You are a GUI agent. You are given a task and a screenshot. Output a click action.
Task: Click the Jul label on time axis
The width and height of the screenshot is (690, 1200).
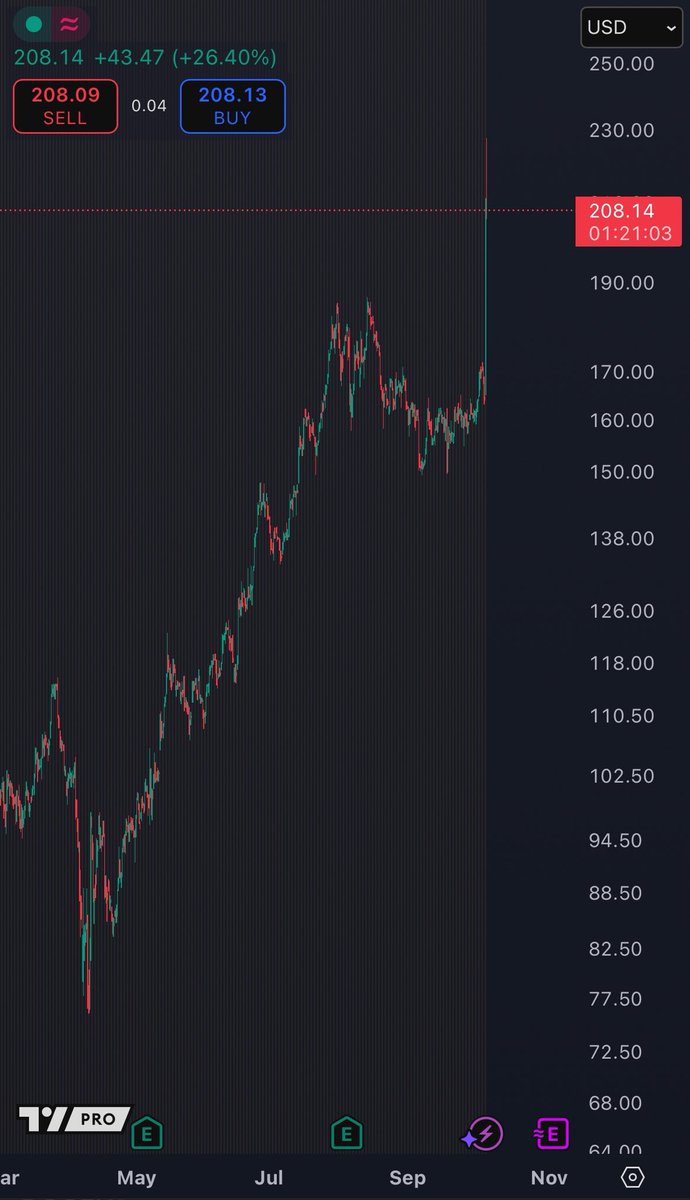pyautogui.click(x=269, y=1177)
